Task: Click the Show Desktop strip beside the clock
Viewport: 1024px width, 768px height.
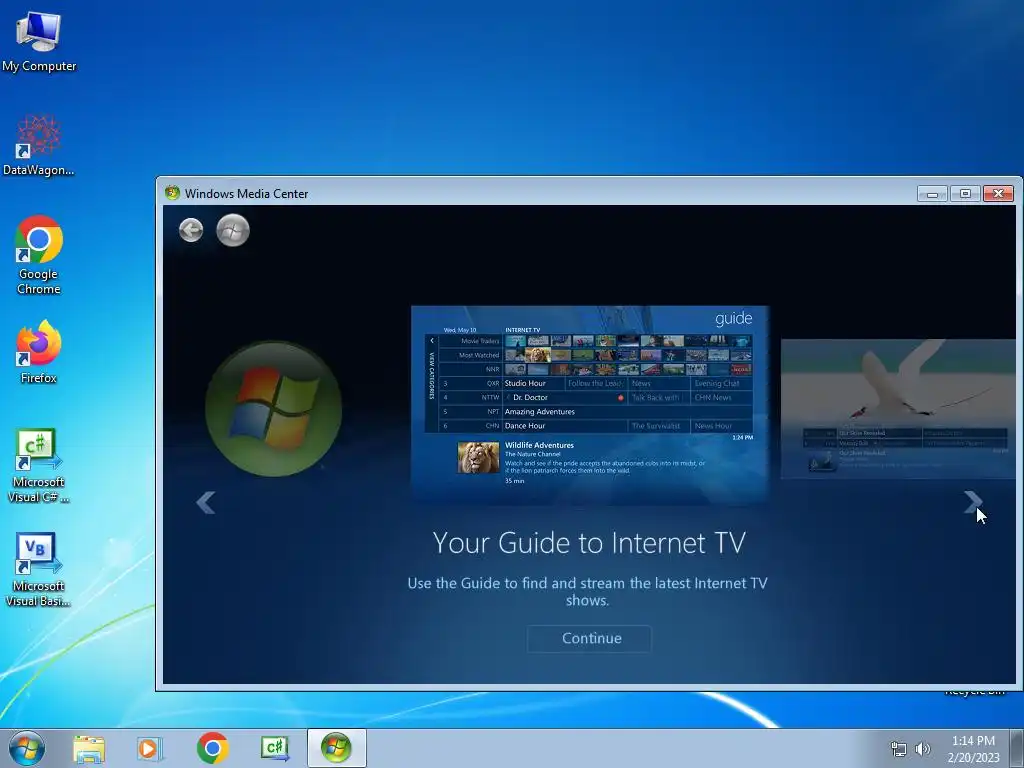Action: click(x=1017, y=749)
